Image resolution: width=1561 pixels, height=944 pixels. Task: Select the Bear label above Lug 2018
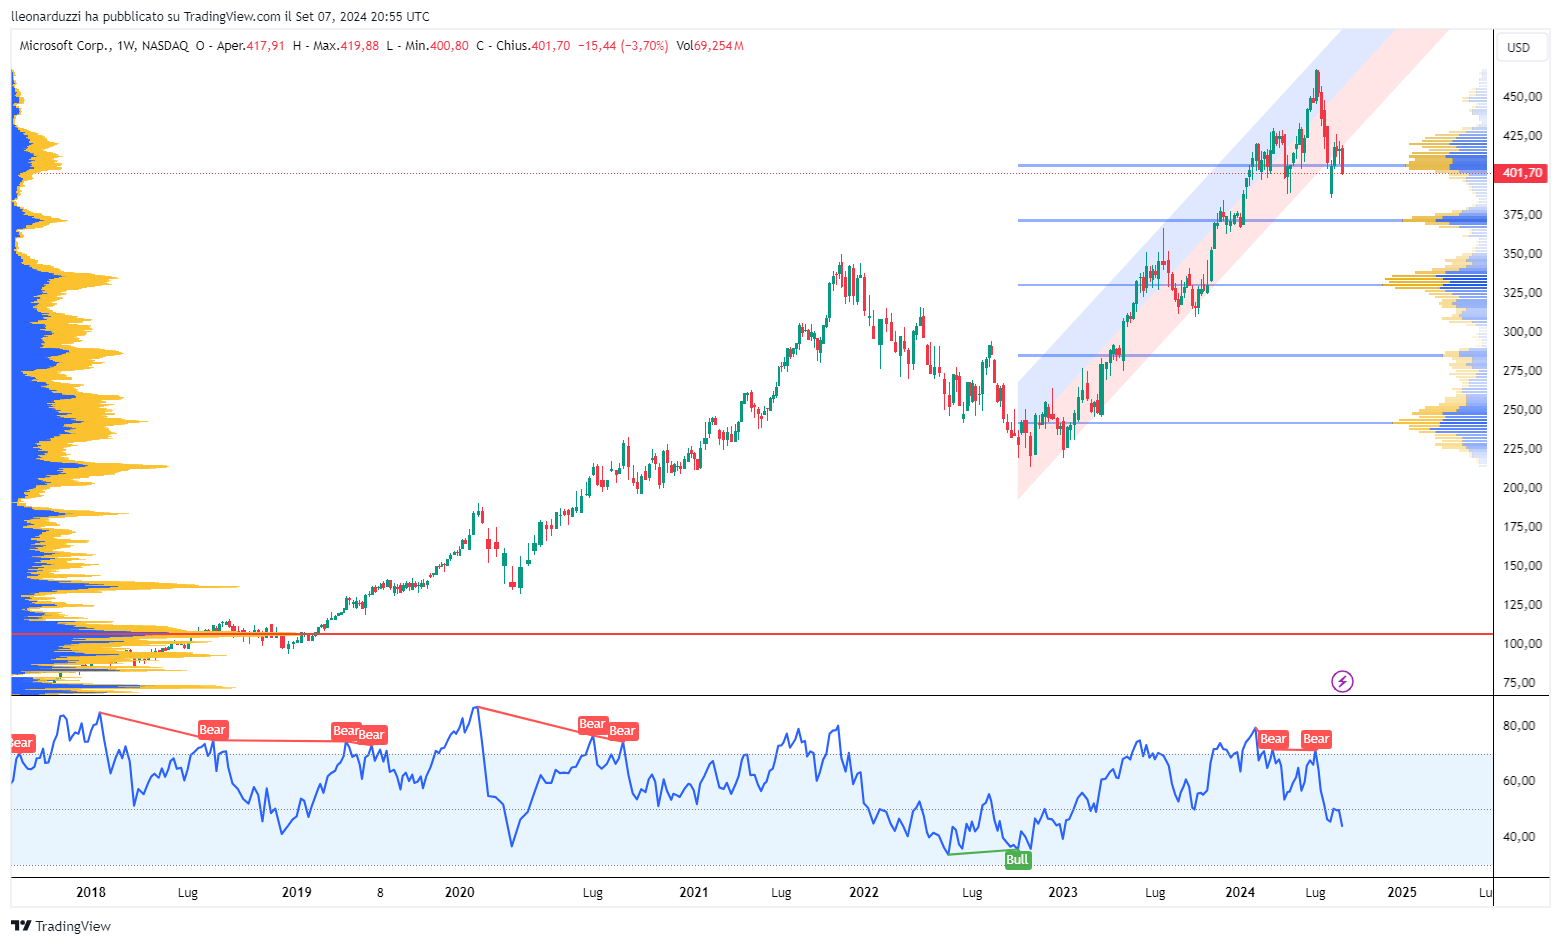pyautogui.click(x=212, y=730)
